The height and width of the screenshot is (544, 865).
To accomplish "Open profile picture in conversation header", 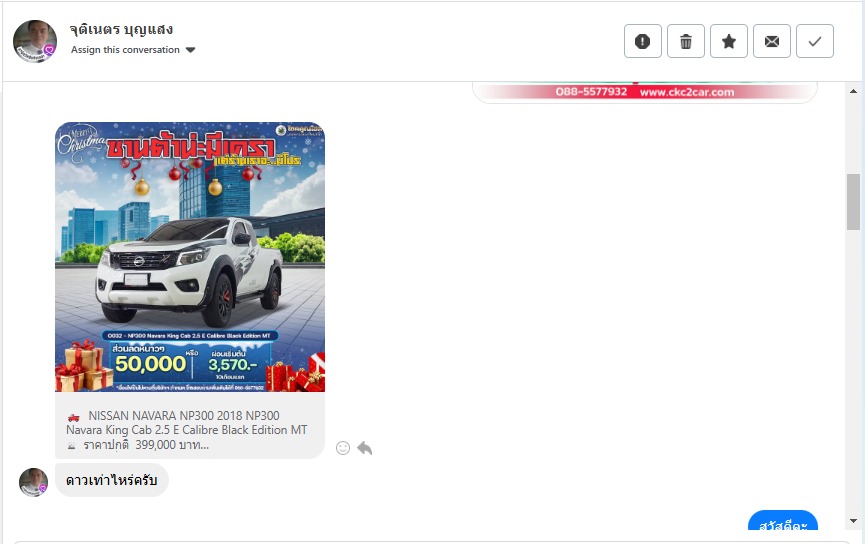I will click(35, 41).
